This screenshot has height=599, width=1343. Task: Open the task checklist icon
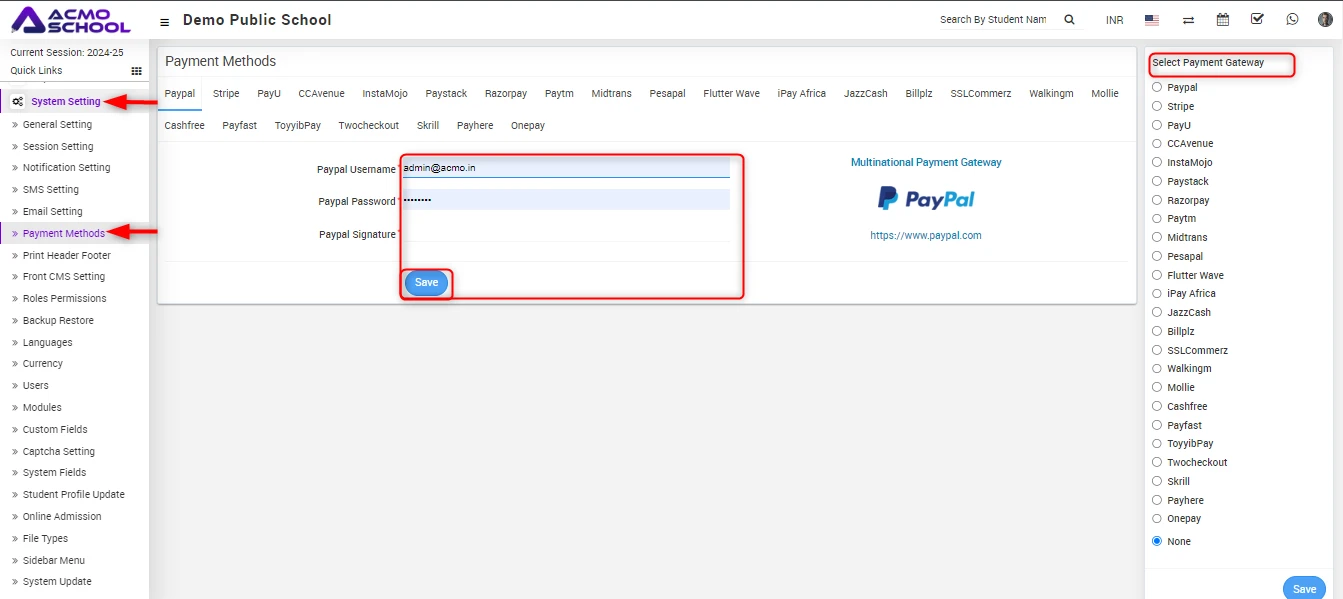click(1257, 20)
